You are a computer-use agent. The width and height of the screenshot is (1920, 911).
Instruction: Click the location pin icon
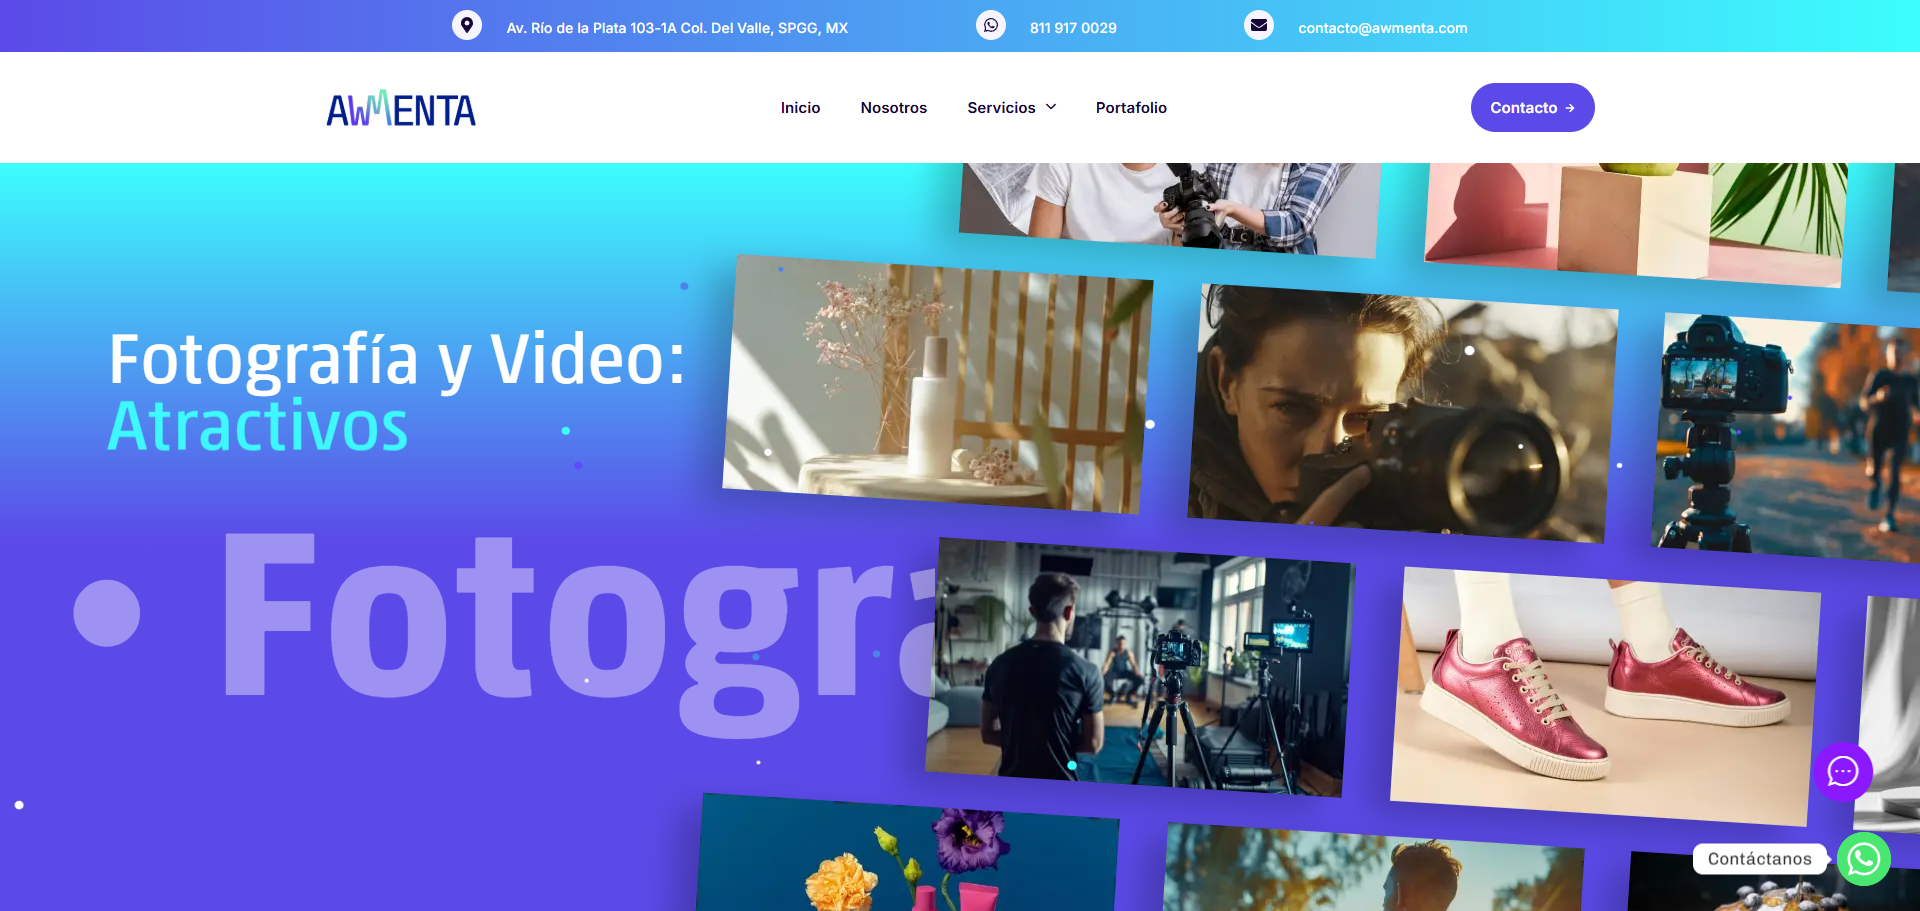coord(466,25)
